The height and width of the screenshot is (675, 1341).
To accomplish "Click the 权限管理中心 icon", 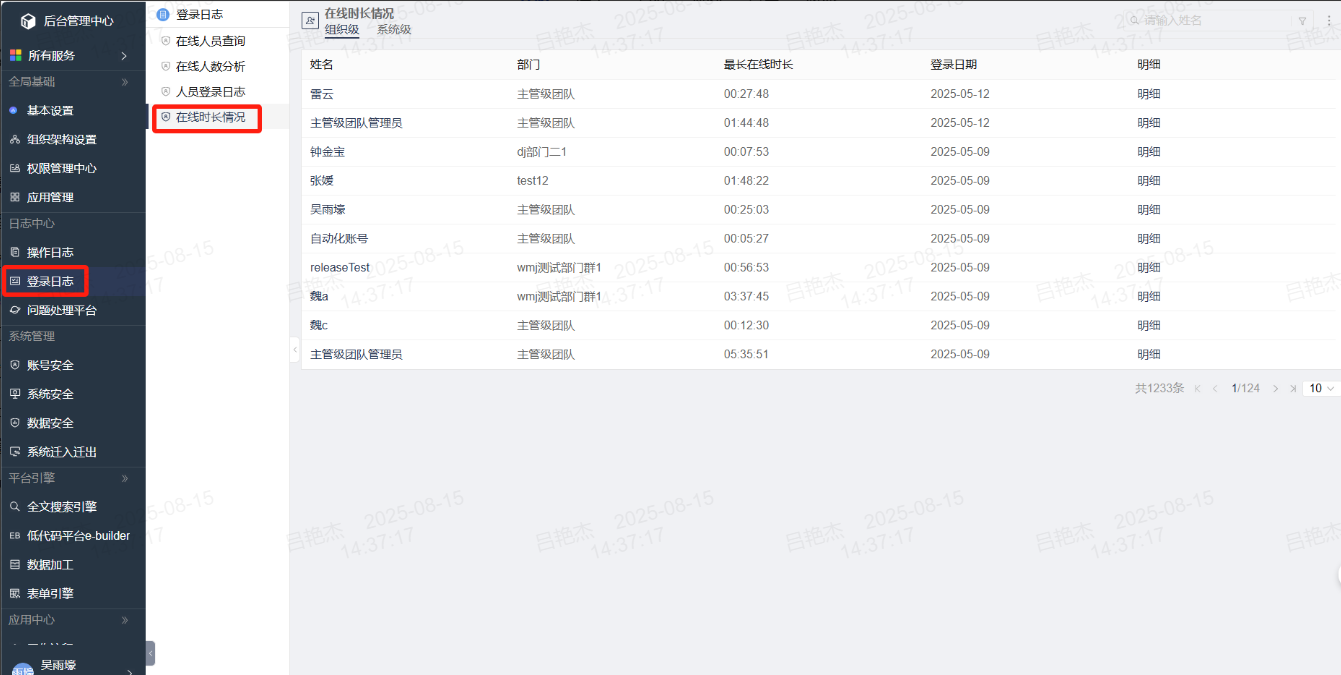I will click(x=14, y=169).
